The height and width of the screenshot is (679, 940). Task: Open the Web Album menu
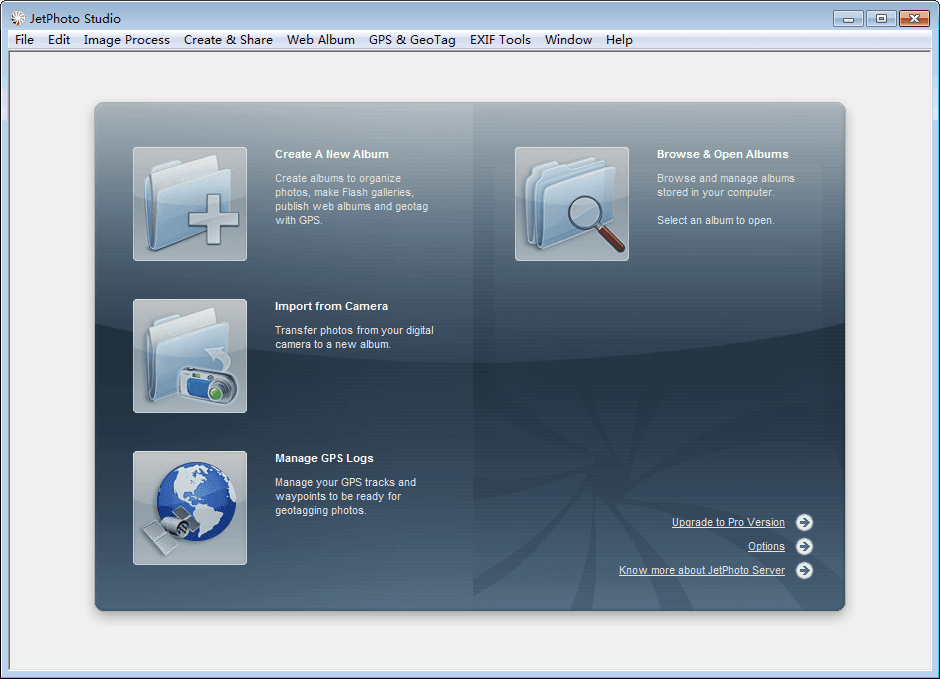click(321, 40)
